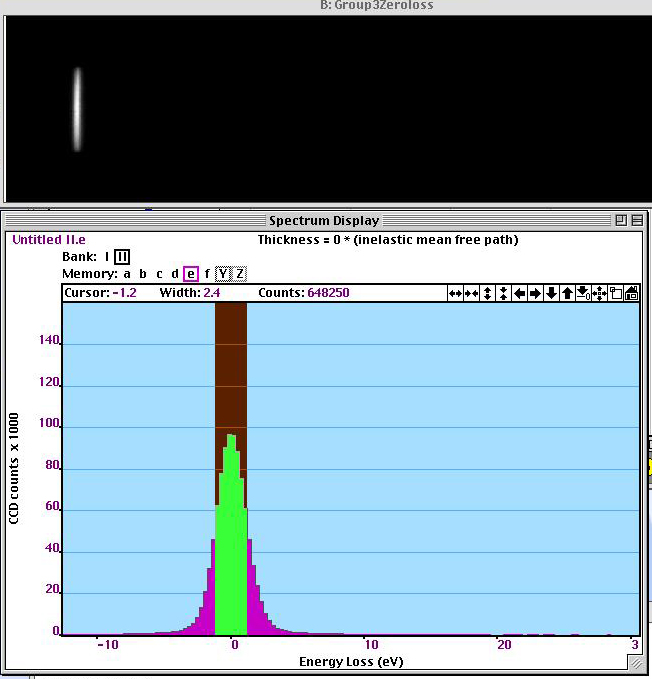
Task: Click the baseline-to-zero arrow icon
Action: tap(583, 294)
